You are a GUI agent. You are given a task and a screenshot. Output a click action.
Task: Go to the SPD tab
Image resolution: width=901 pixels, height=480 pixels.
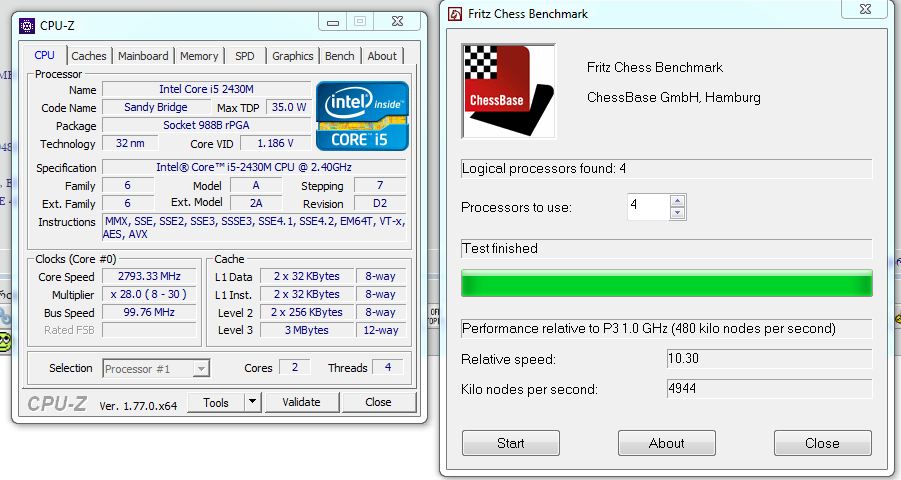pyautogui.click(x=244, y=56)
